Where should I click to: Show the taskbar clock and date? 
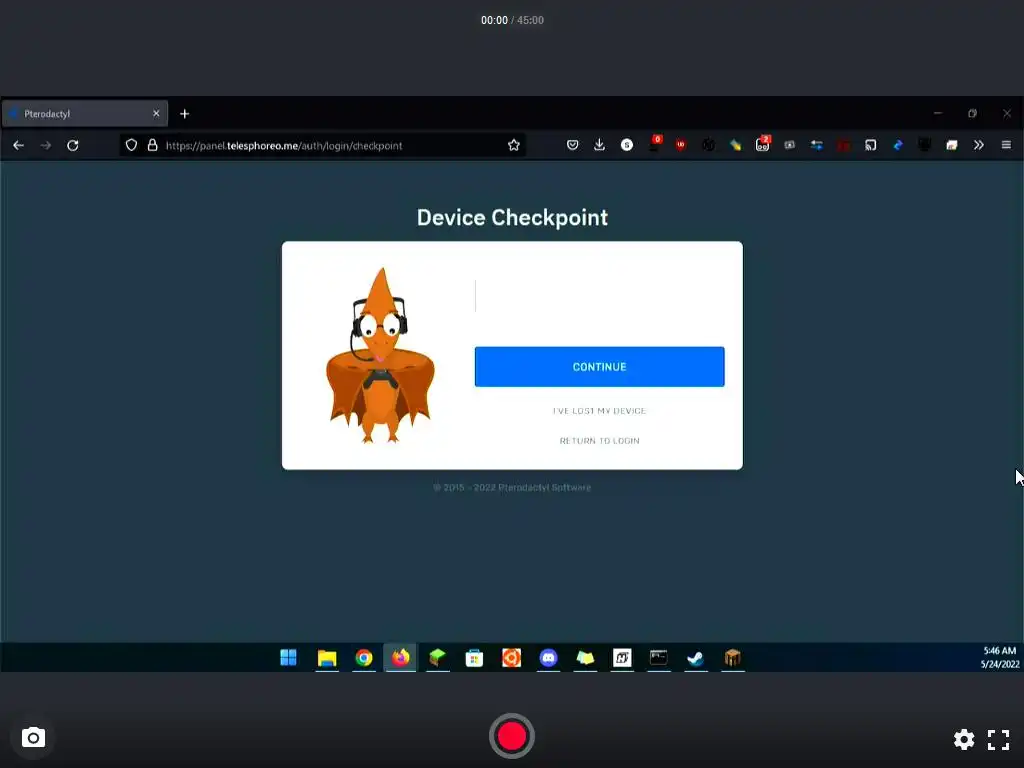pos(999,658)
